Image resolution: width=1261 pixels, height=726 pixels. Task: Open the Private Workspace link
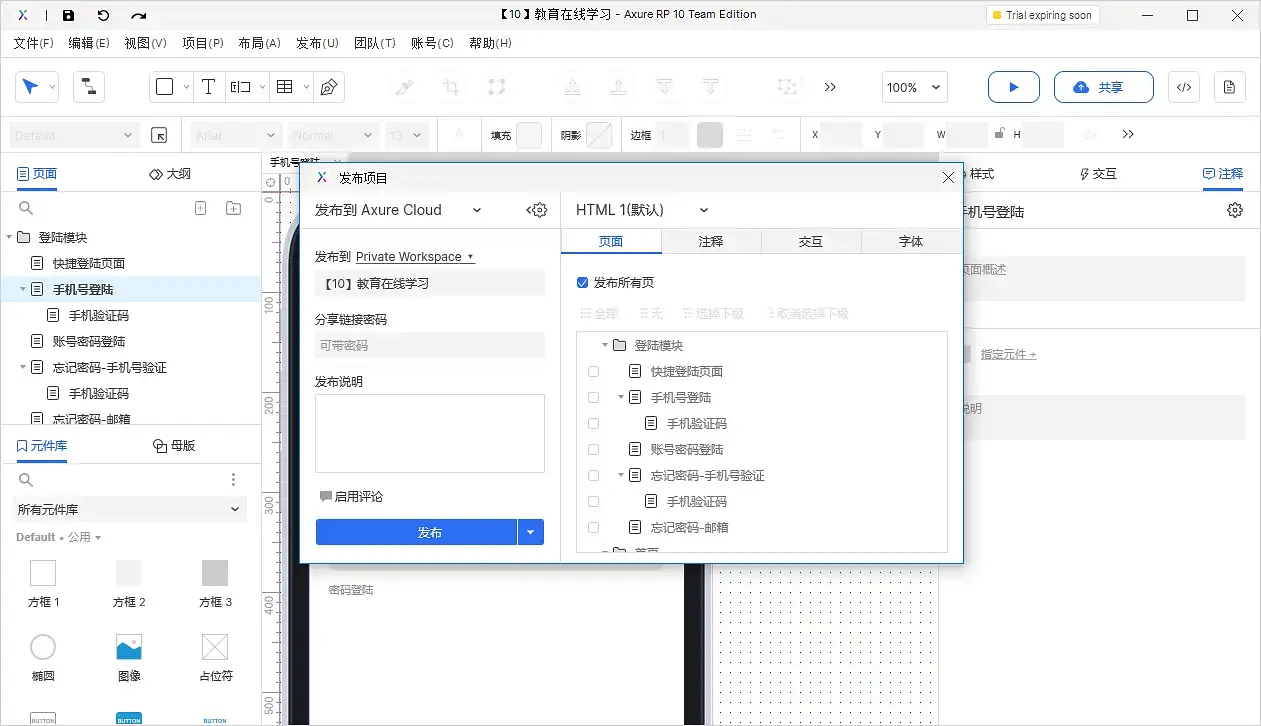click(410, 256)
